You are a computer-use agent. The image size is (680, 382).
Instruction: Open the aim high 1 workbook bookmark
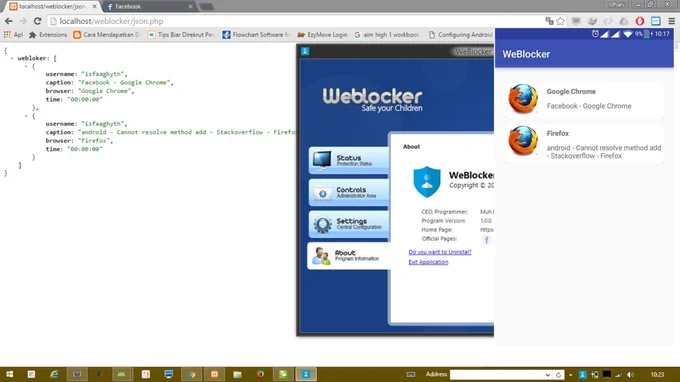(x=387, y=35)
